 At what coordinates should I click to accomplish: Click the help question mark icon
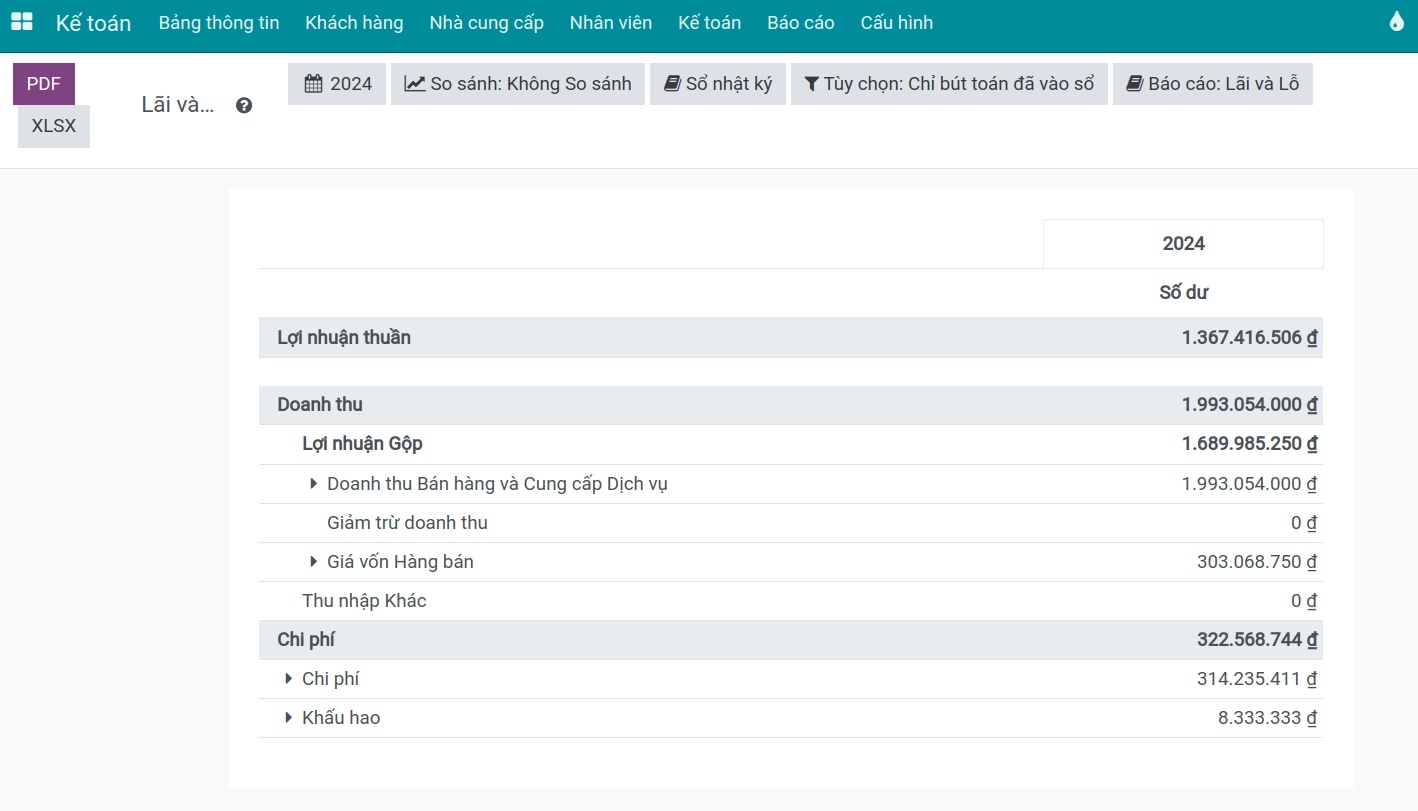[244, 105]
